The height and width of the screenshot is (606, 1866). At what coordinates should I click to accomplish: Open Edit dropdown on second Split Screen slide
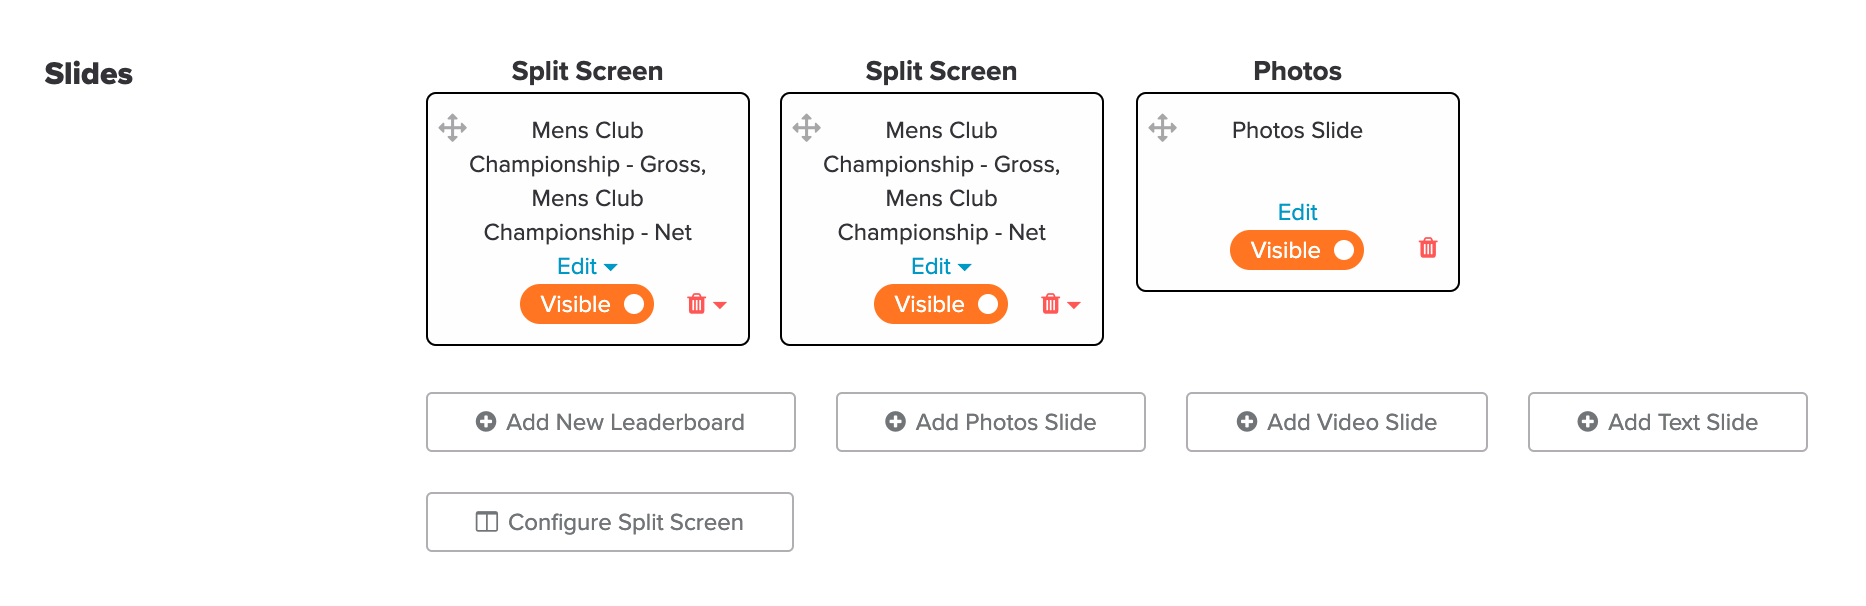941,266
